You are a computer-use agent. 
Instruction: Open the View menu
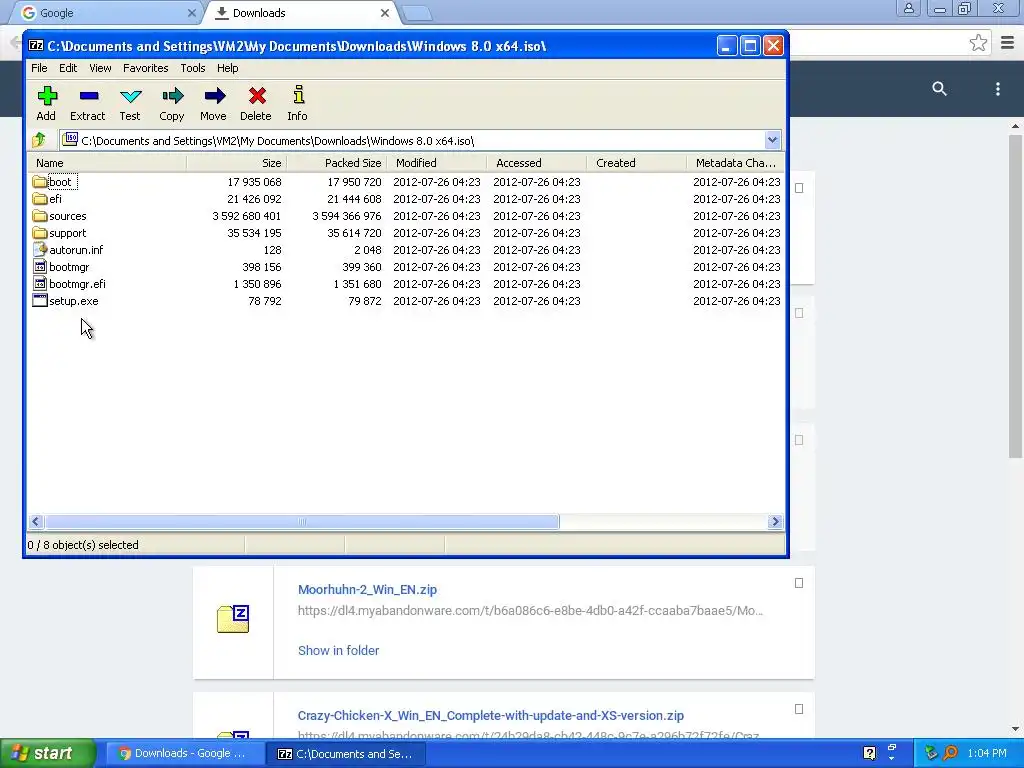pyautogui.click(x=100, y=68)
